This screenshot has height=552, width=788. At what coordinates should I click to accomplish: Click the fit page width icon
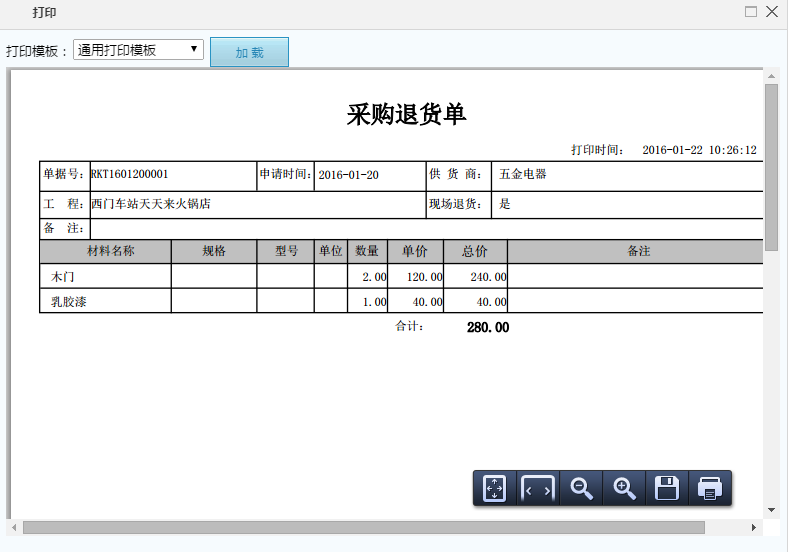click(x=538, y=488)
